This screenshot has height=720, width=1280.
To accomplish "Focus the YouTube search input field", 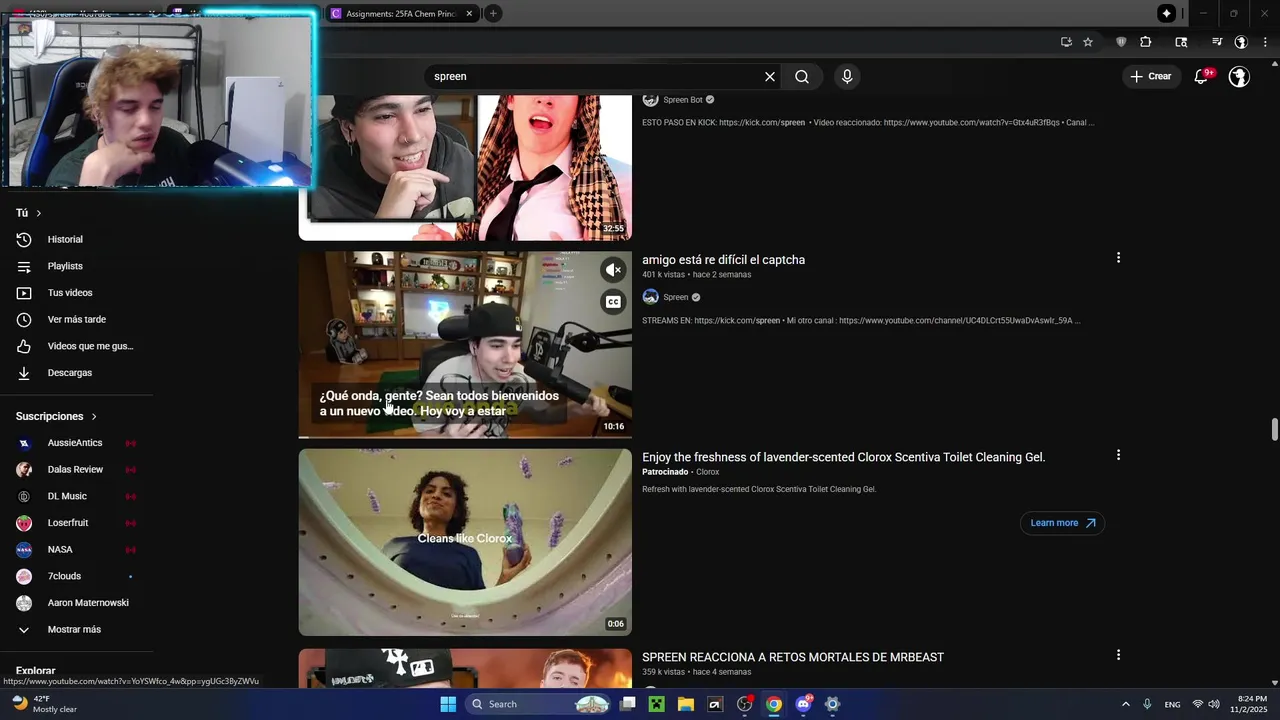I will coord(595,76).
